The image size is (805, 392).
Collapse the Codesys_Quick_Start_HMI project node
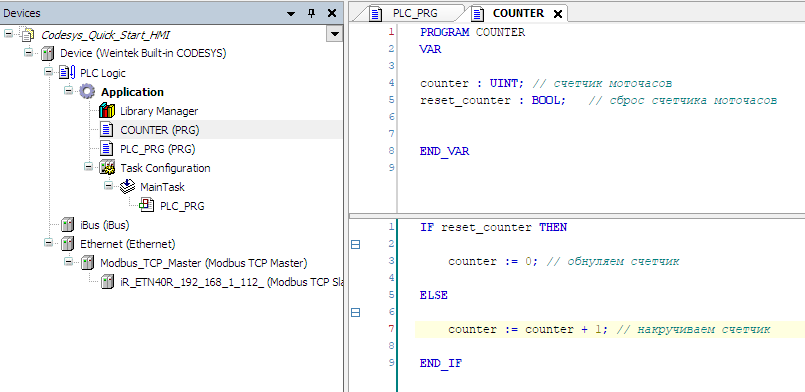pyautogui.click(x=8, y=33)
